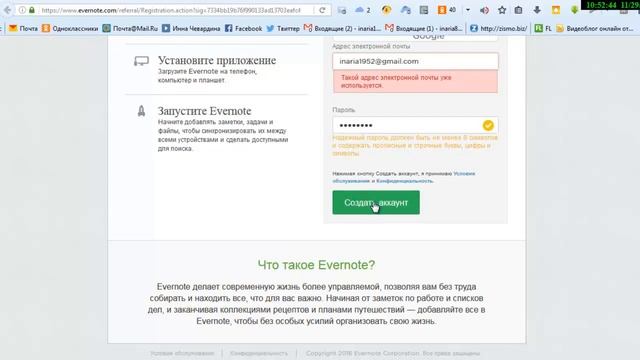This screenshot has height=360, width=640.
Task: Open footer Условия обслуживания link
Action: (x=182, y=353)
